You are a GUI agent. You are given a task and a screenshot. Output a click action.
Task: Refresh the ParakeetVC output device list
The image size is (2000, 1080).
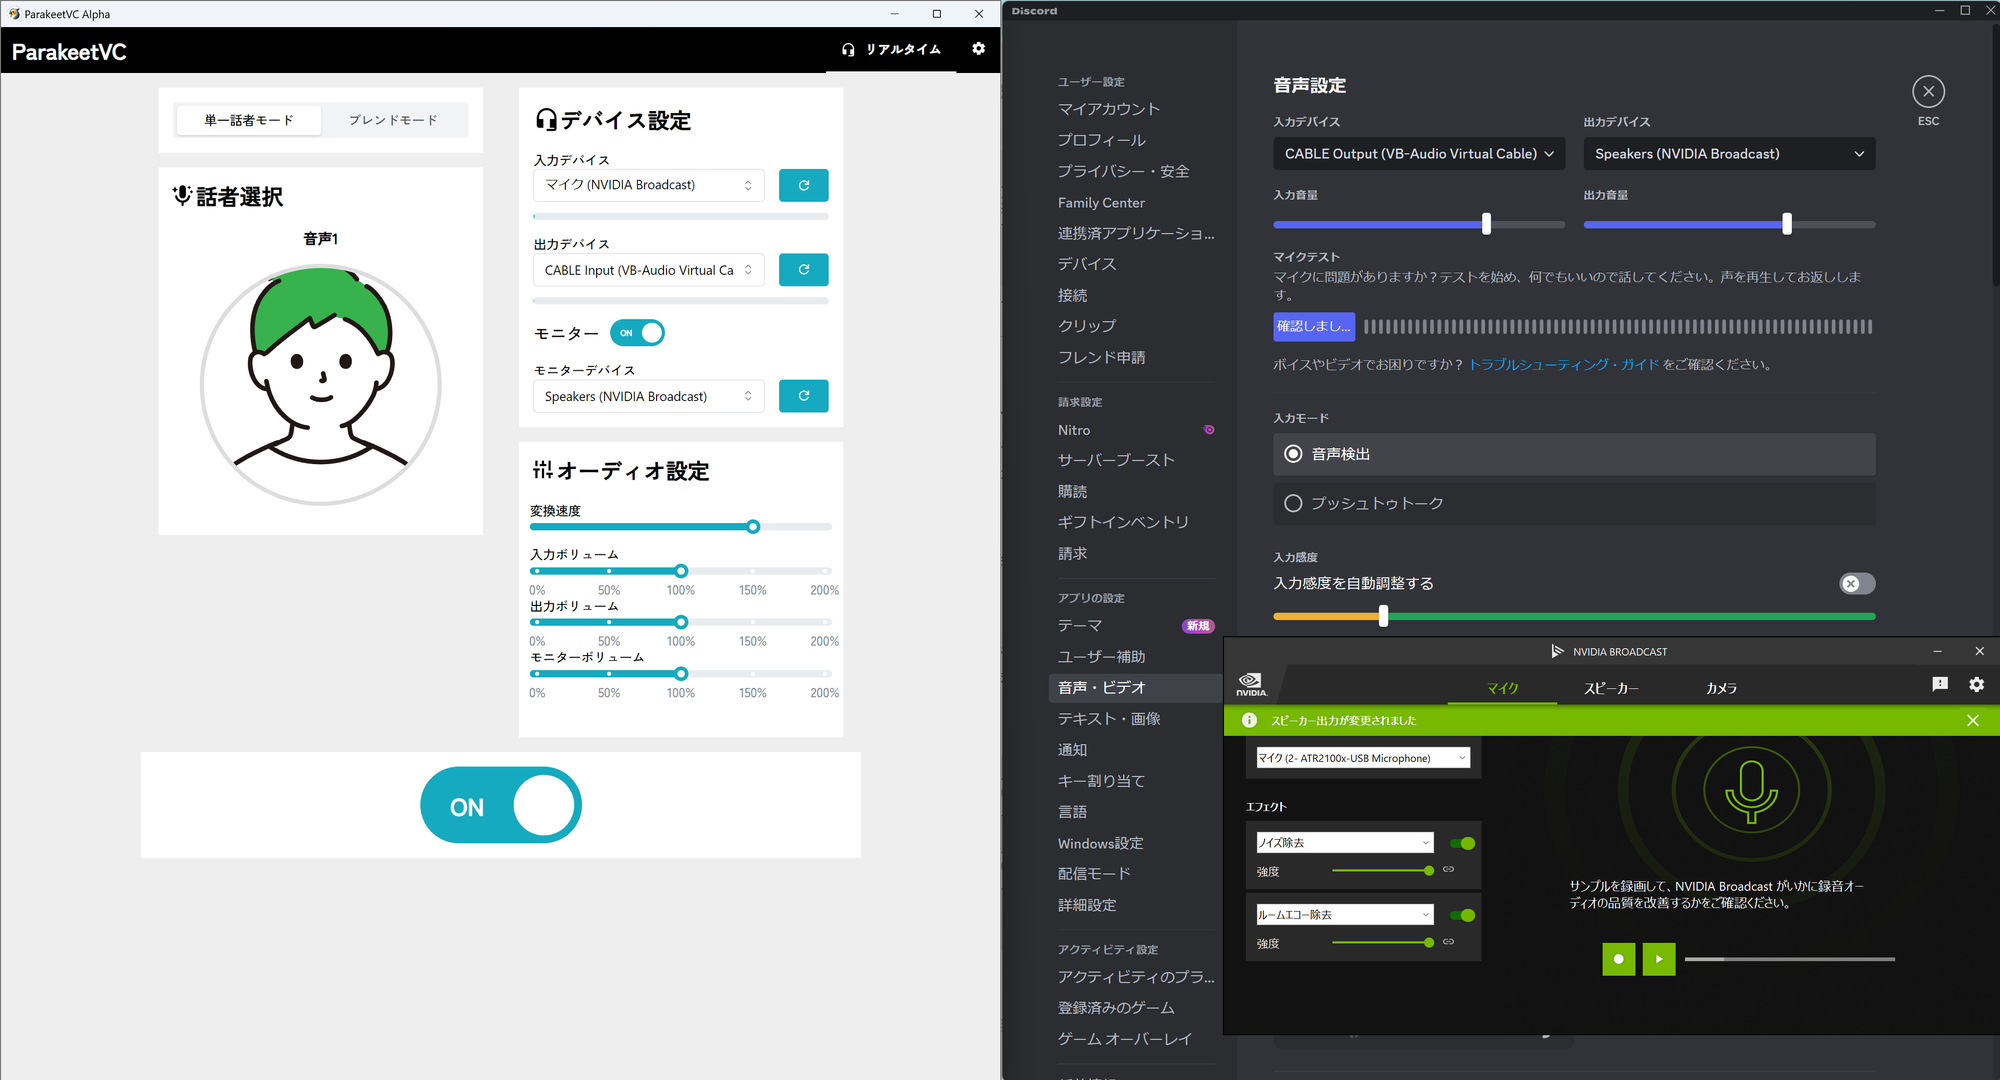click(803, 269)
